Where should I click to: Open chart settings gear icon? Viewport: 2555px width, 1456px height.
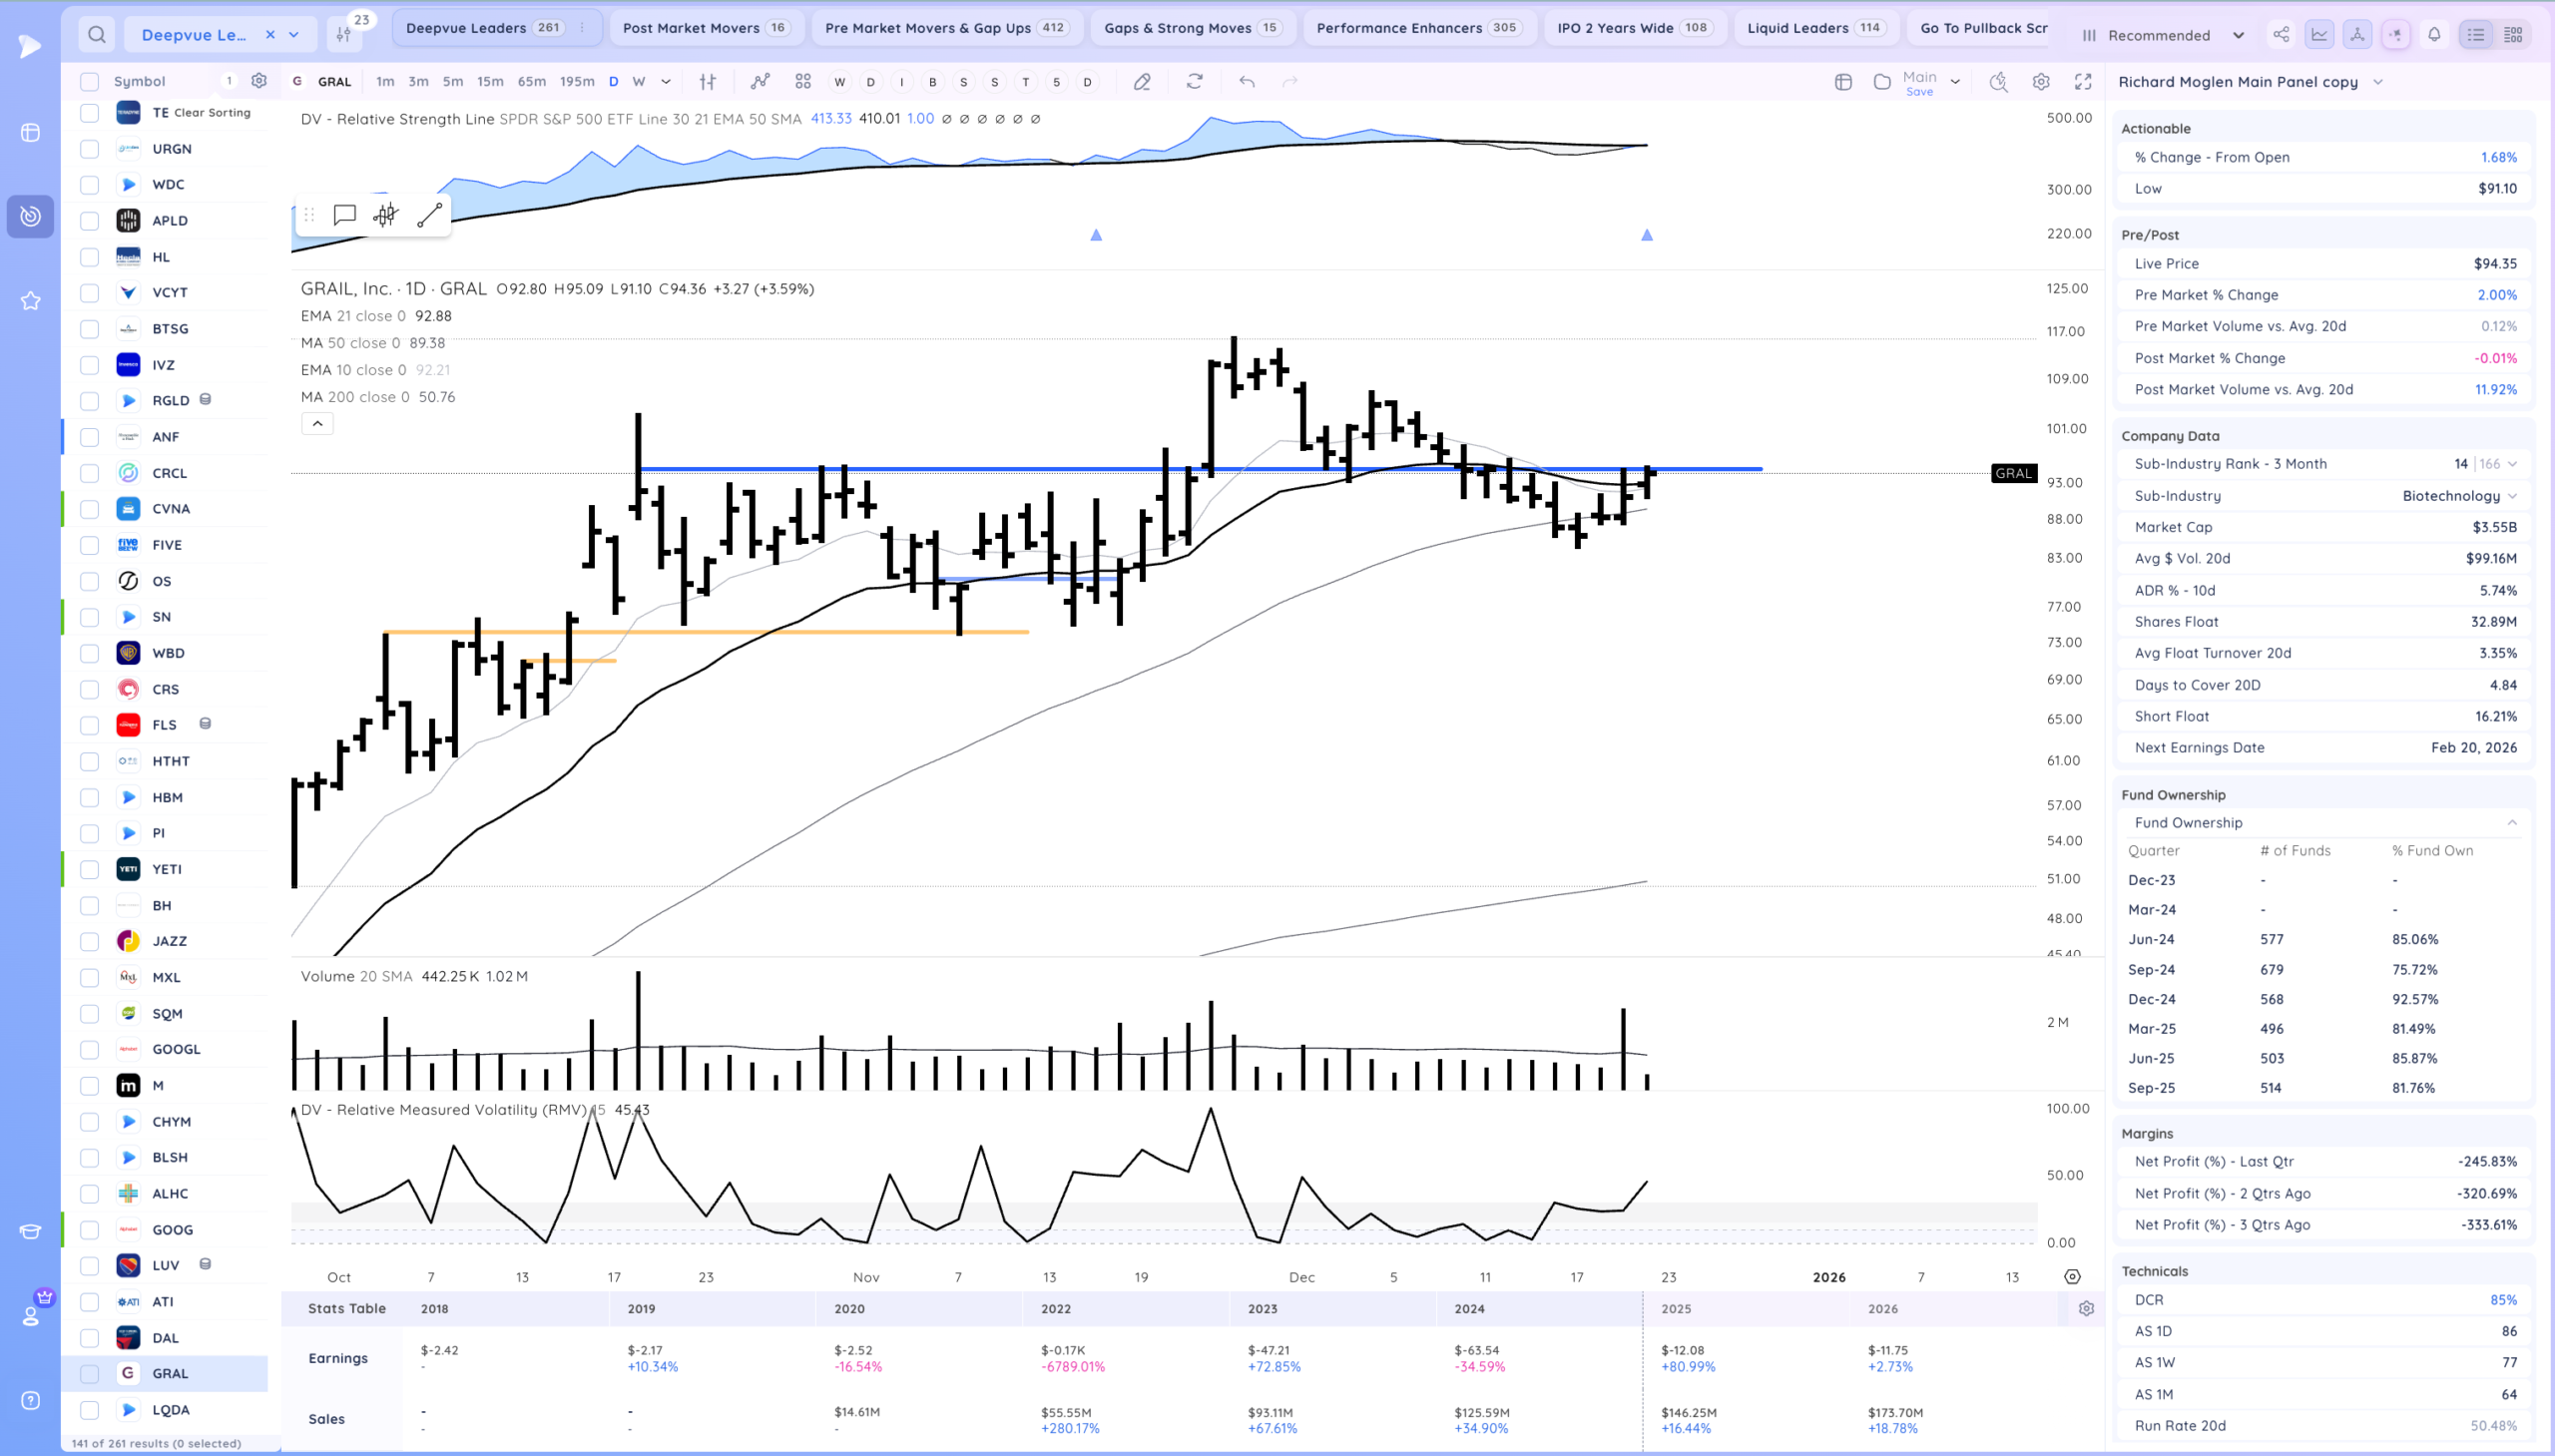point(2041,82)
